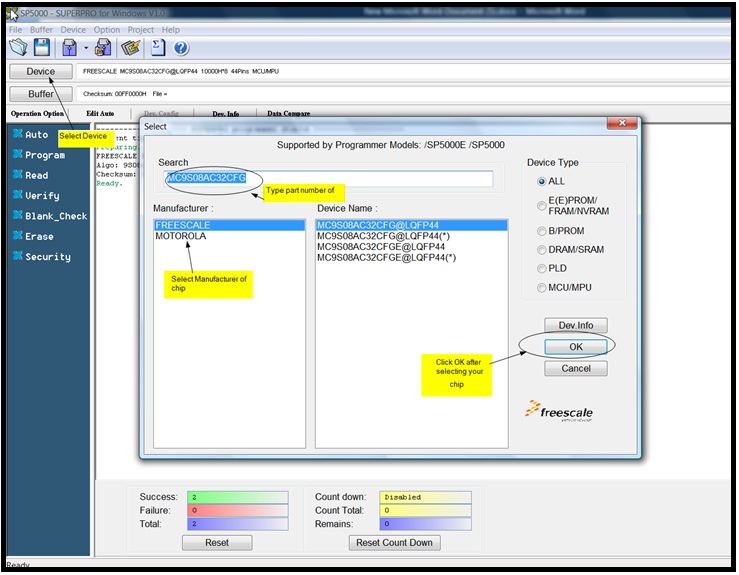Select the Erase operation in the sidebar
Image resolution: width=739 pixels, height=575 pixels.
tap(40, 236)
